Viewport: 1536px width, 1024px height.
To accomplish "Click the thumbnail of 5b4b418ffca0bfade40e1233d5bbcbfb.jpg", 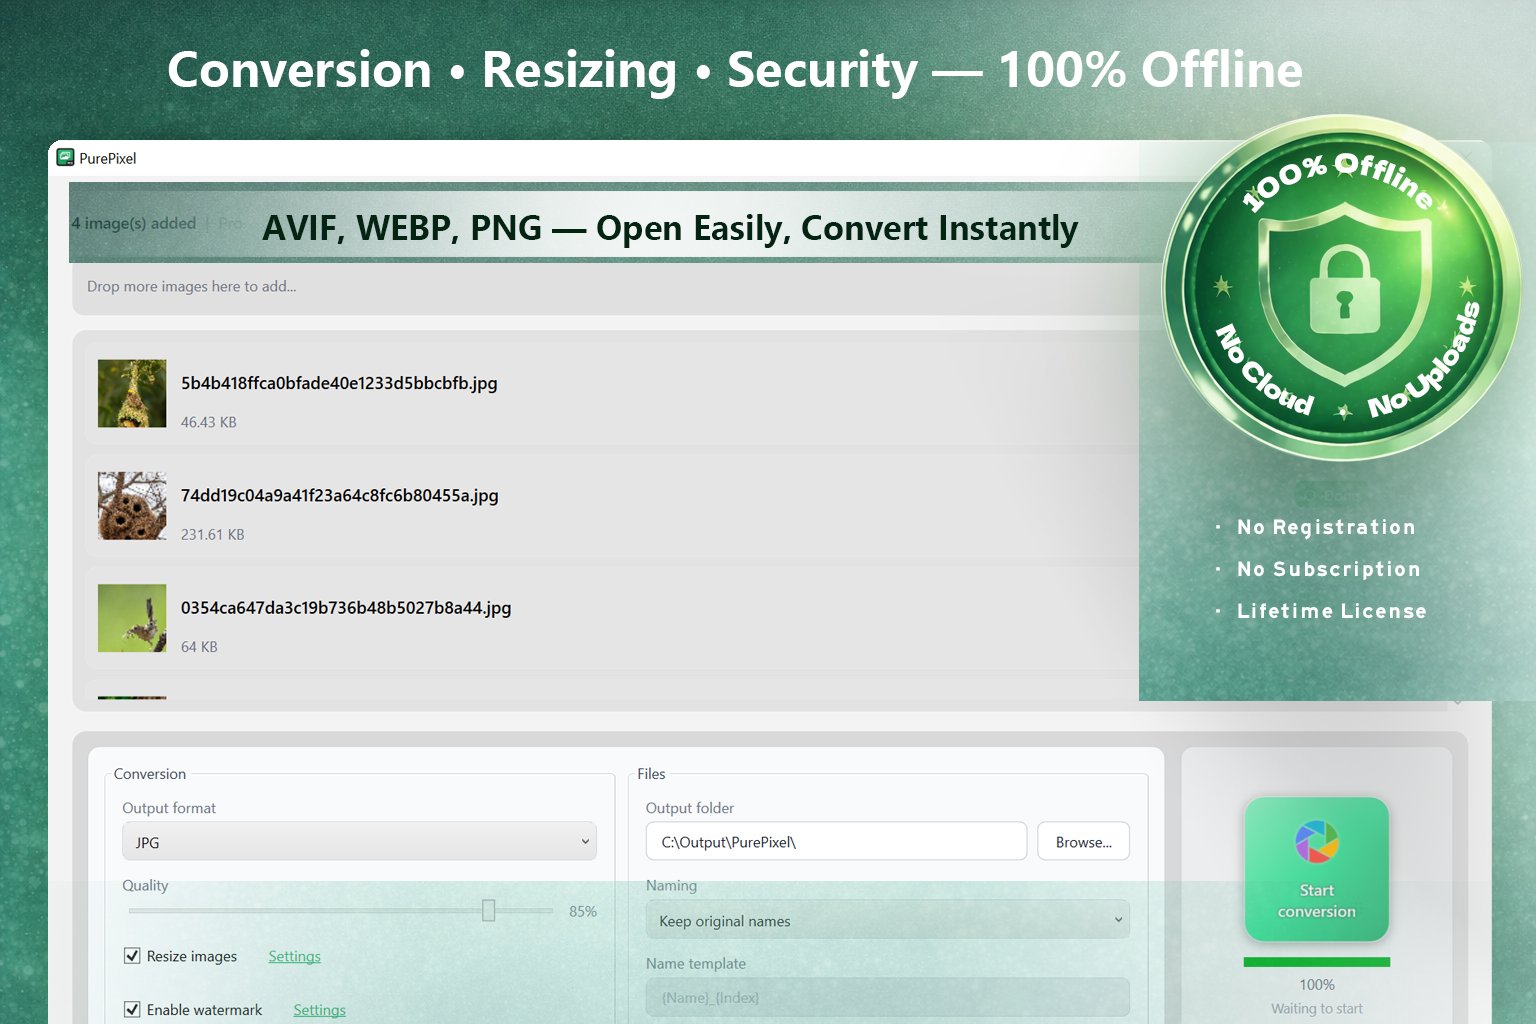I will pos(132,393).
